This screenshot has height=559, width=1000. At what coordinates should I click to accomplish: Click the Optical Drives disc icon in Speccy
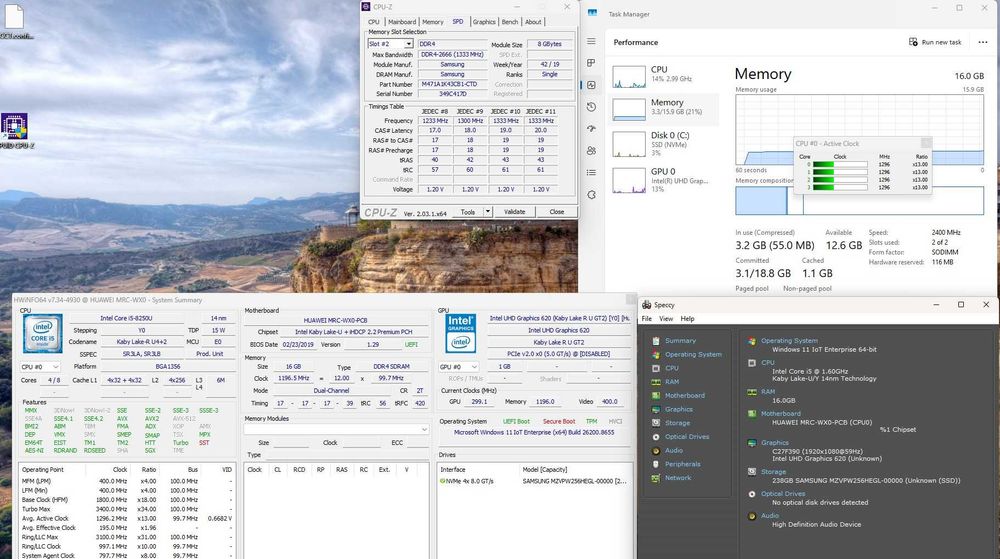pyautogui.click(x=656, y=437)
